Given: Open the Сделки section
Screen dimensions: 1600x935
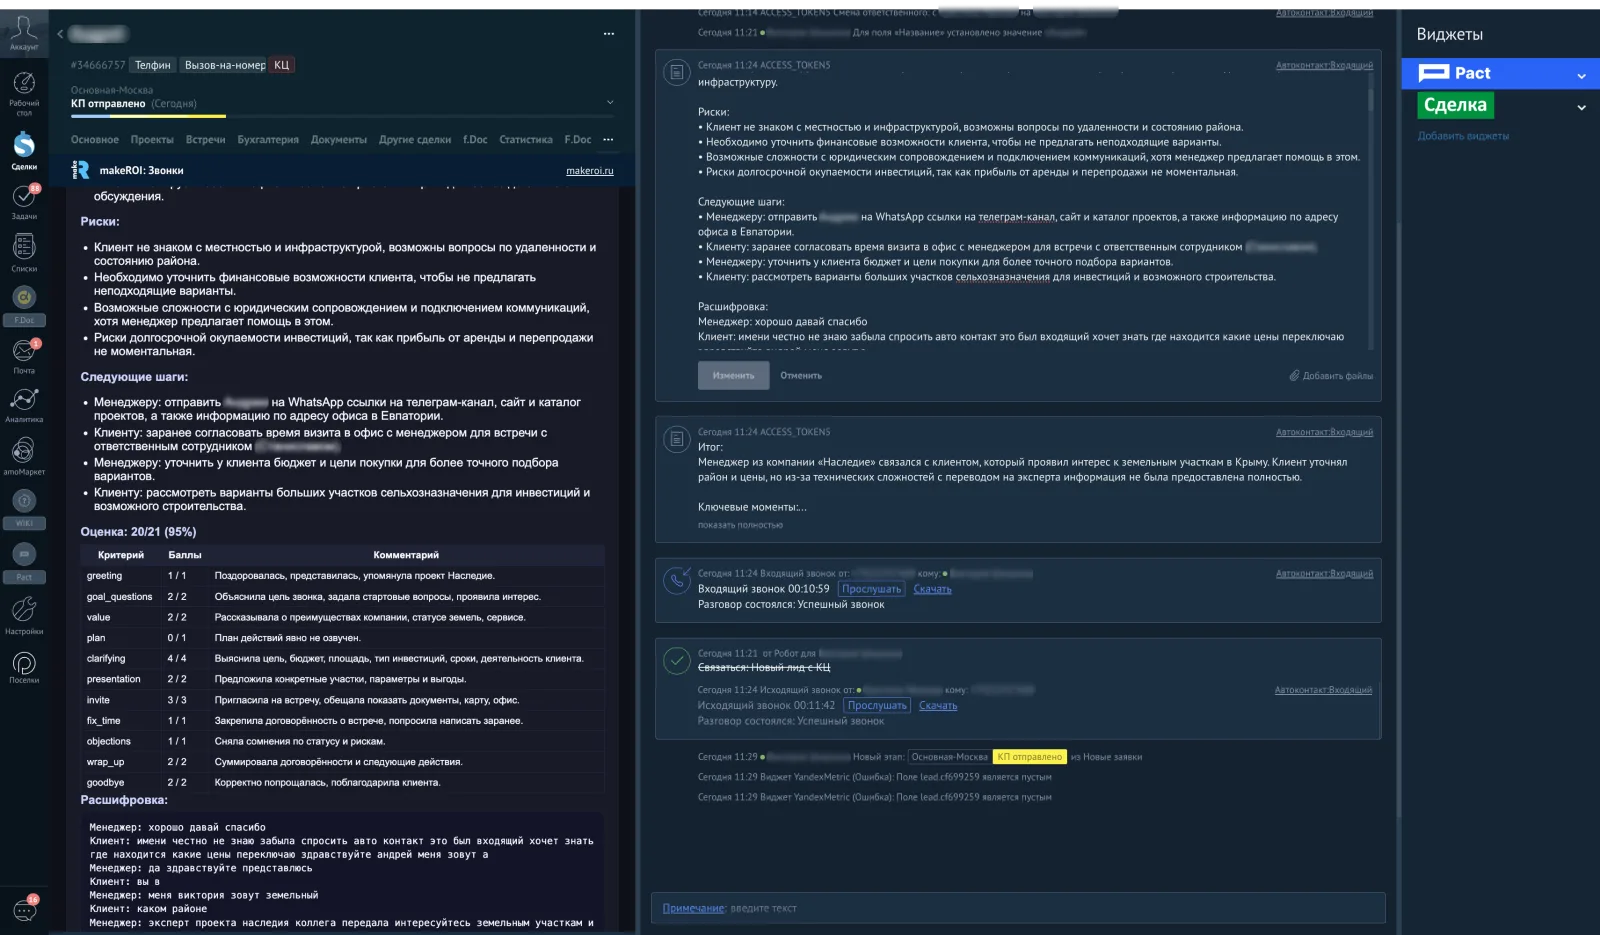Looking at the screenshot, I should [24, 151].
